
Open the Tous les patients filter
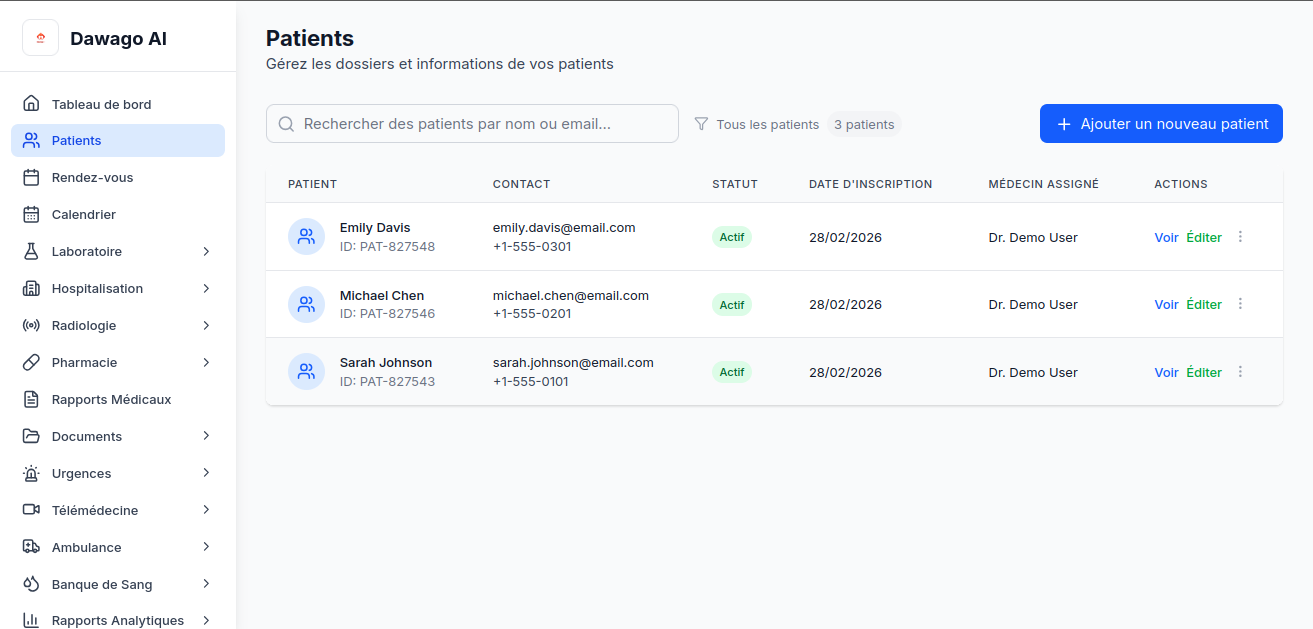coord(767,124)
